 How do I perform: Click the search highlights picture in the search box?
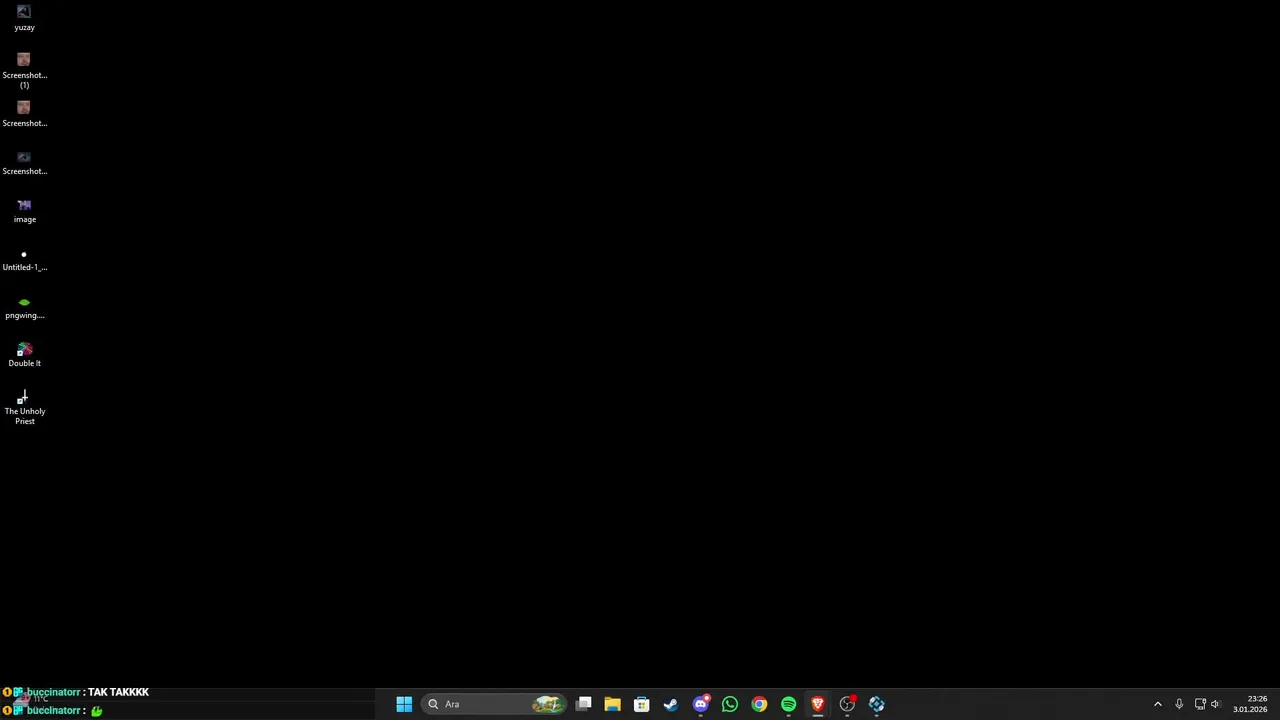548,704
